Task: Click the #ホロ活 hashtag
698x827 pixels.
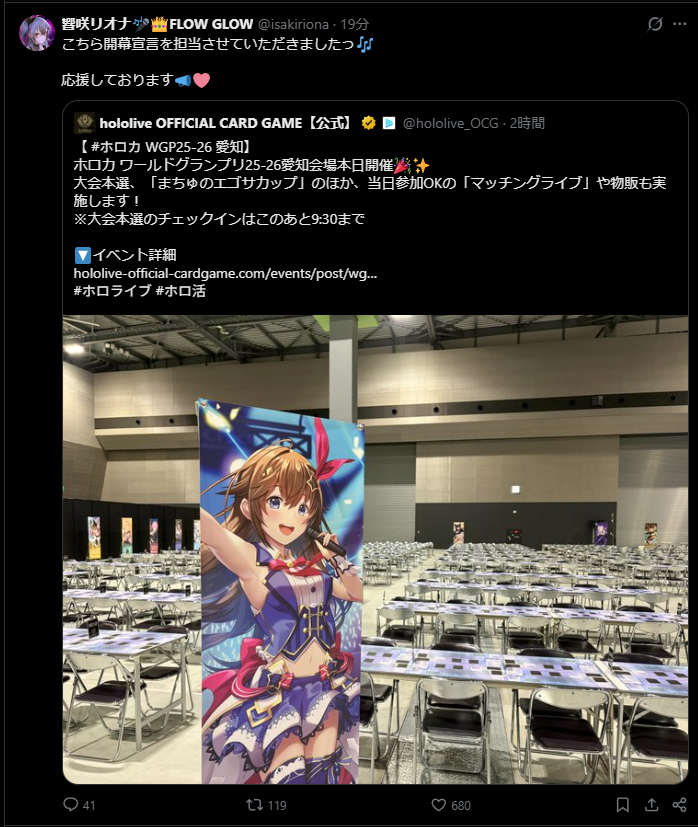Action: click(x=180, y=291)
